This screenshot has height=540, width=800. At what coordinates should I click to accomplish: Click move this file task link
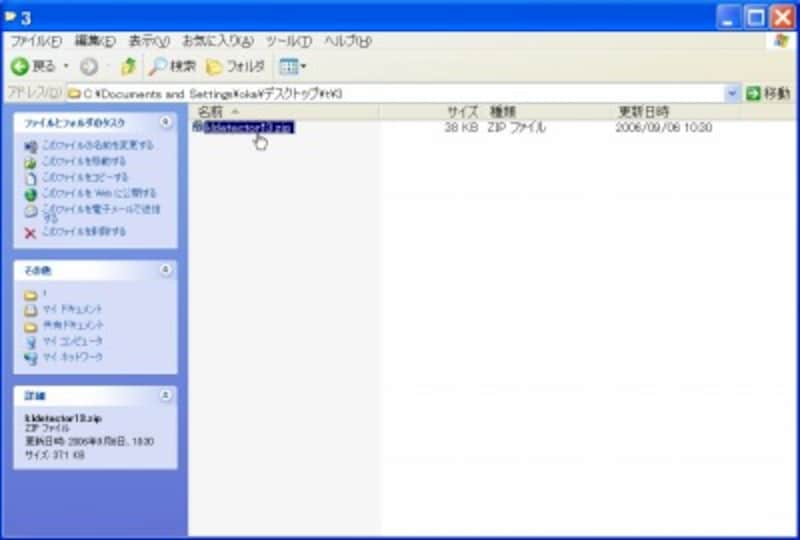click(84, 161)
